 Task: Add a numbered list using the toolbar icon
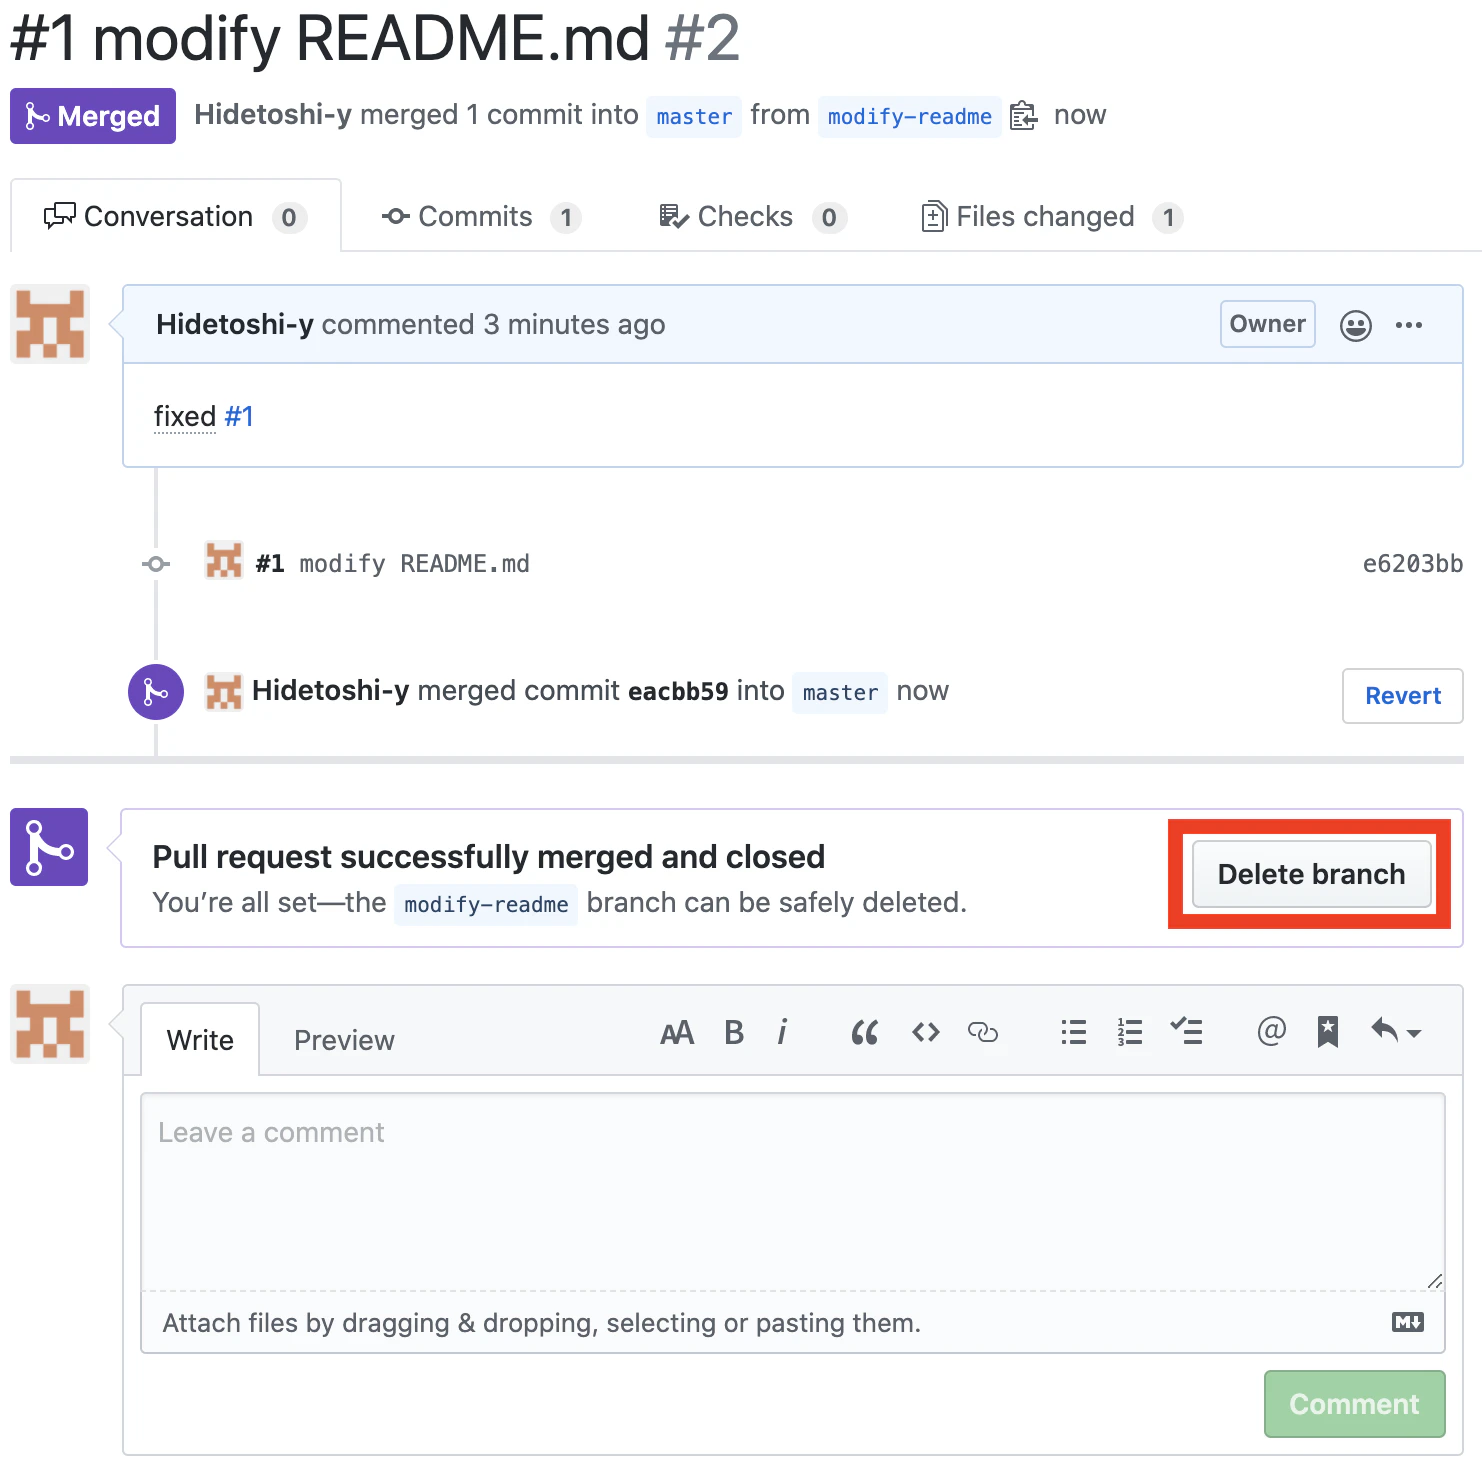[x=1130, y=1032]
